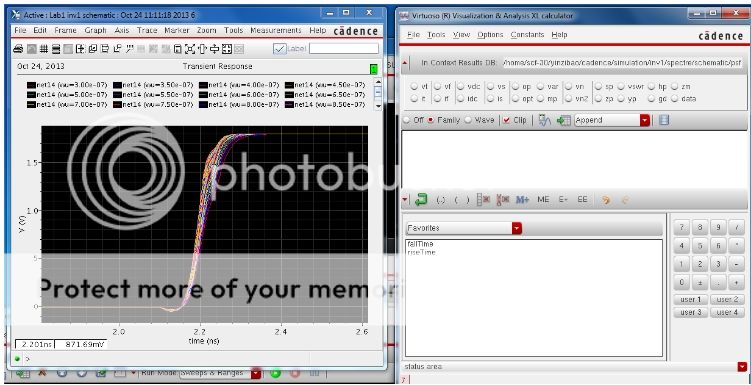The image size is (751, 385).
Task: Open the Constants menu in calculator
Action: point(527,34)
